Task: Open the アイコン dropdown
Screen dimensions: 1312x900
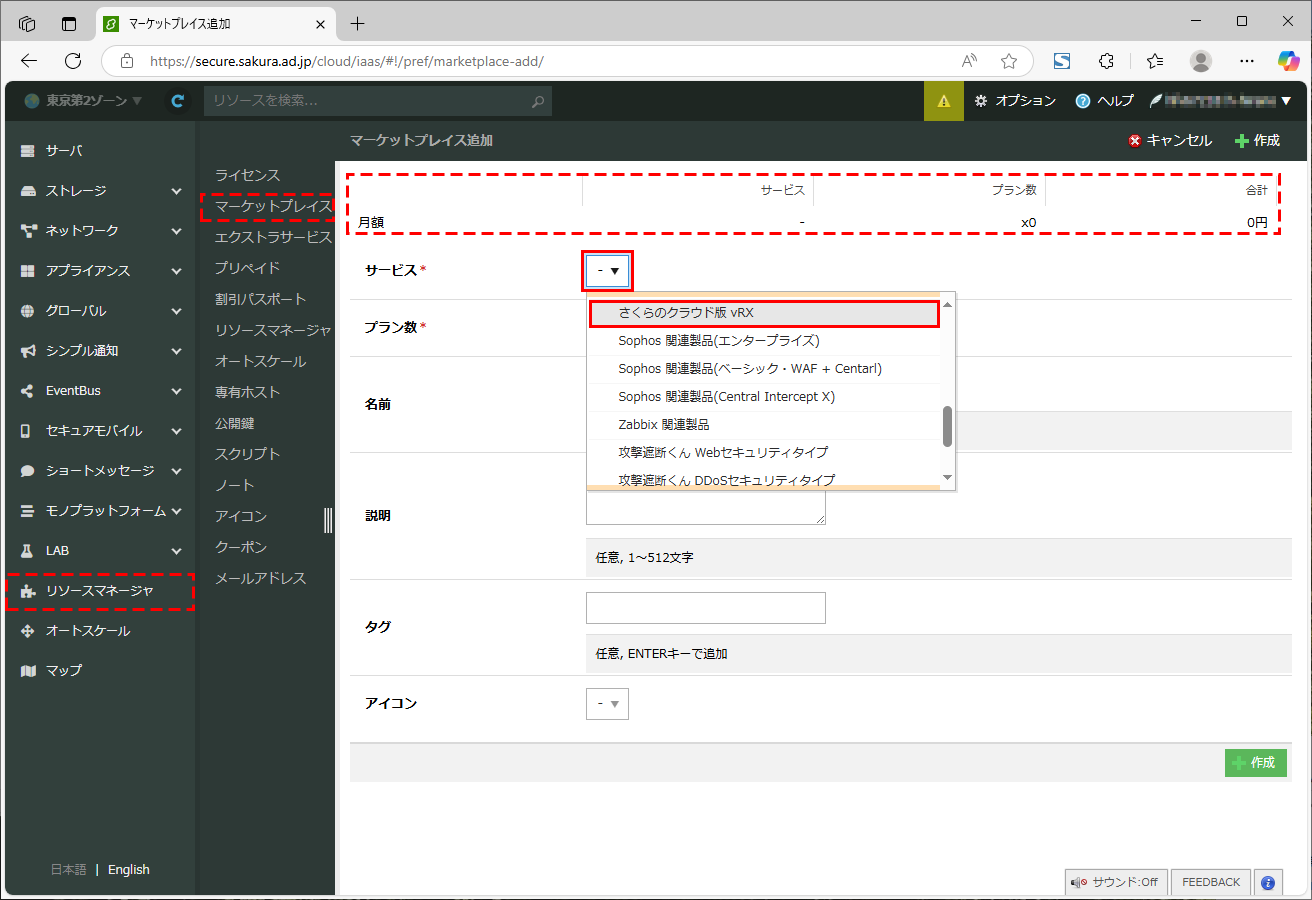Action: (607, 704)
